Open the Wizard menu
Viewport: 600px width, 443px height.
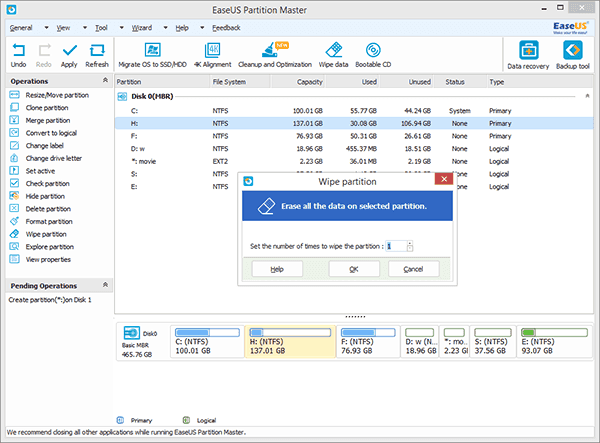(142, 28)
